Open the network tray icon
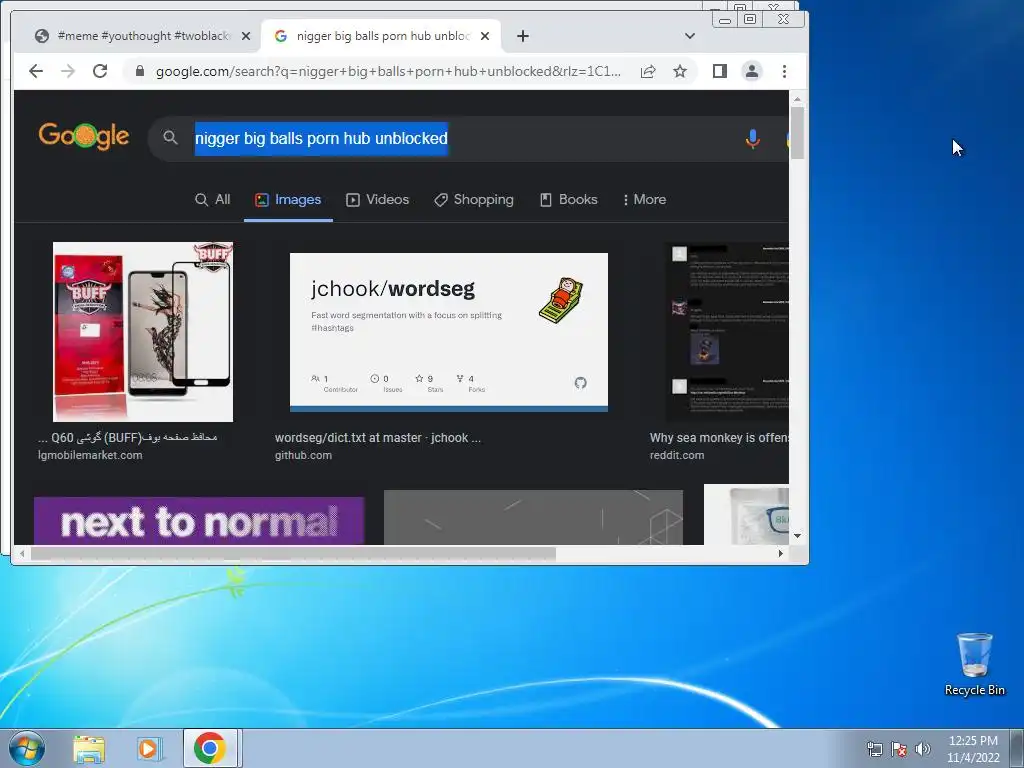This screenshot has width=1024, height=768. coord(874,749)
